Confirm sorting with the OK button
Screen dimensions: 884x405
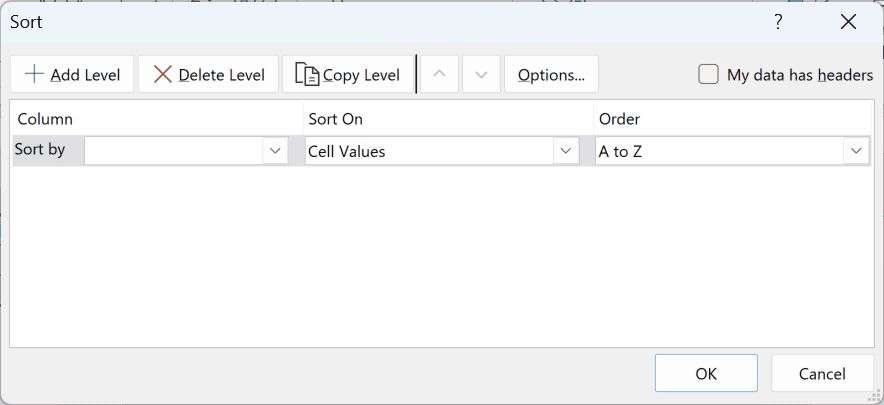(x=706, y=373)
